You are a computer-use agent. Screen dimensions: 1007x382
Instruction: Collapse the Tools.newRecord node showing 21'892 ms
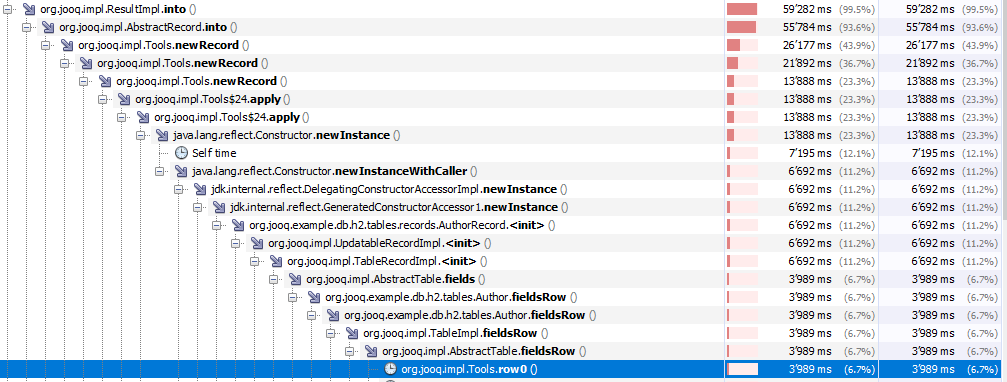(64, 63)
